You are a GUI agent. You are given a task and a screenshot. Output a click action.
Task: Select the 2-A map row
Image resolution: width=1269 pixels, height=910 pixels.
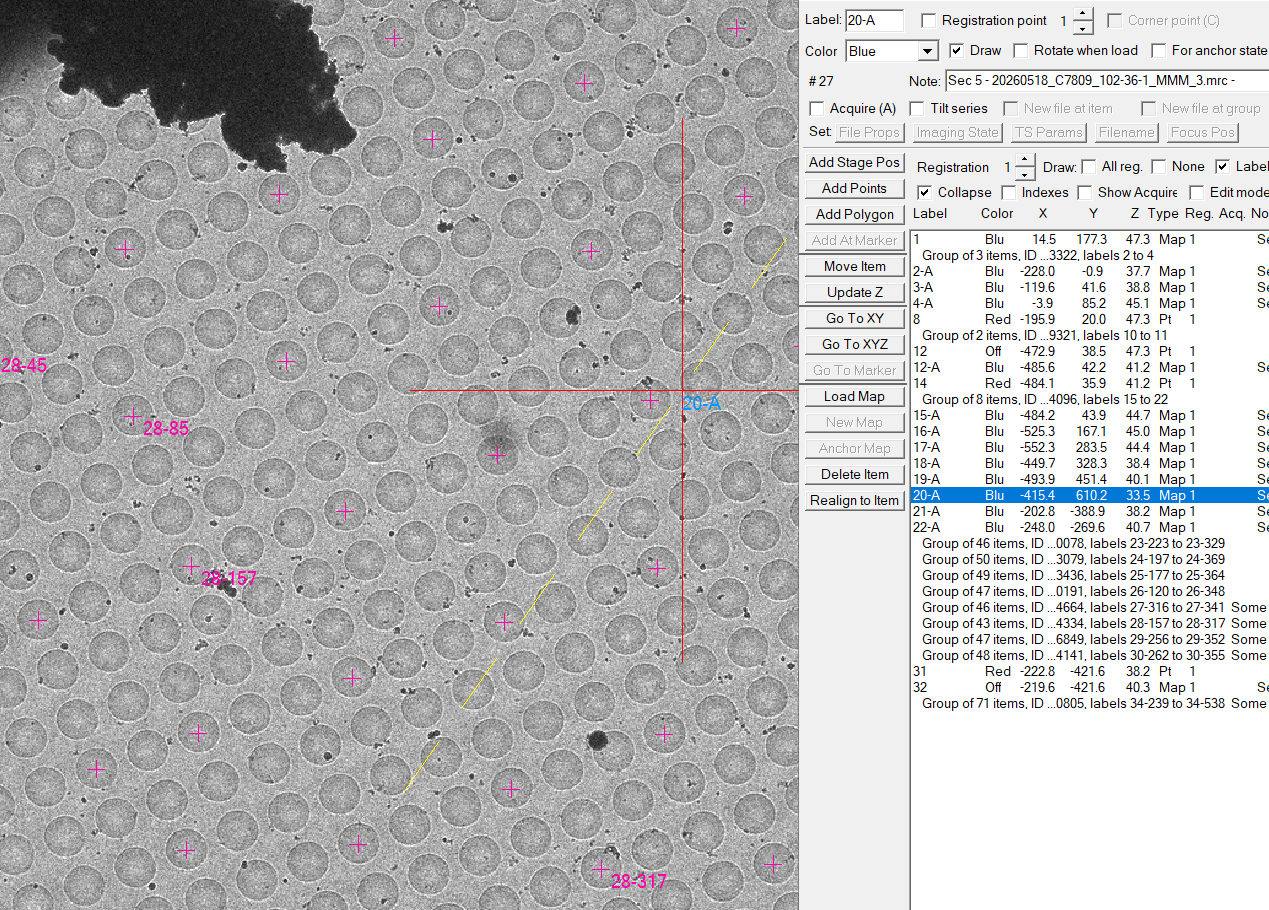pyautogui.click(x=1090, y=271)
